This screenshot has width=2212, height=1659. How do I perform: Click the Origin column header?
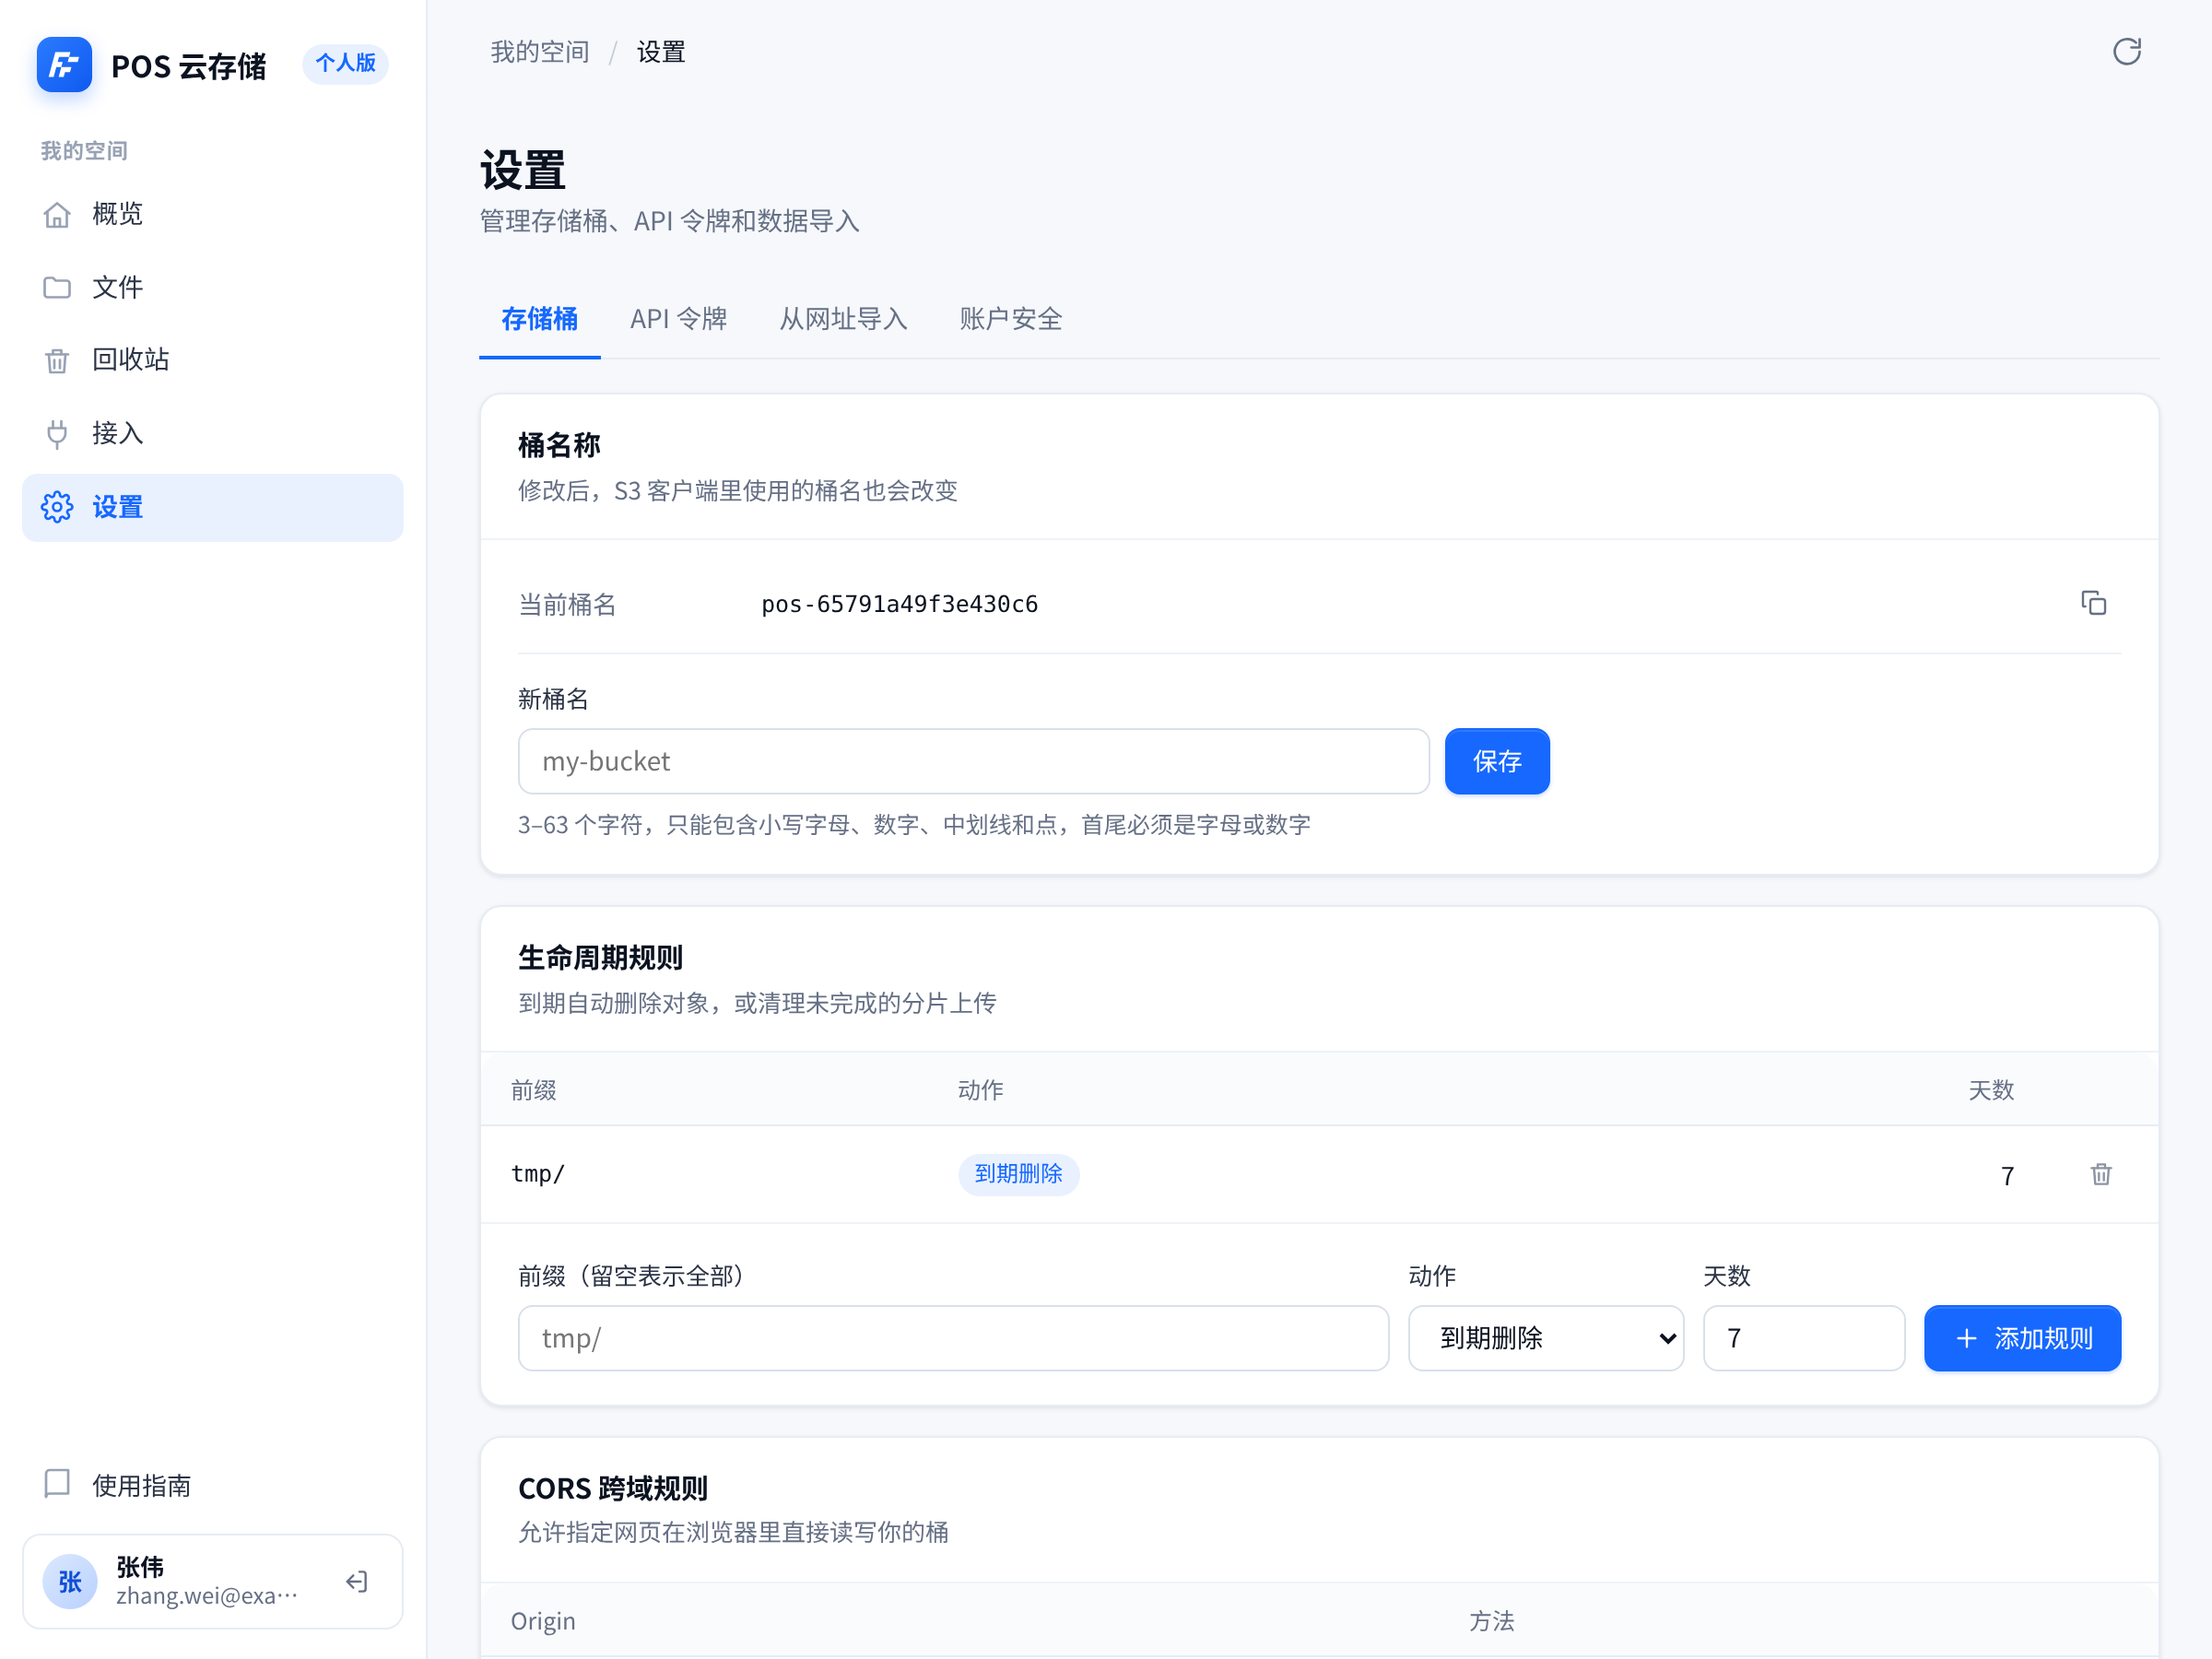tap(543, 1621)
